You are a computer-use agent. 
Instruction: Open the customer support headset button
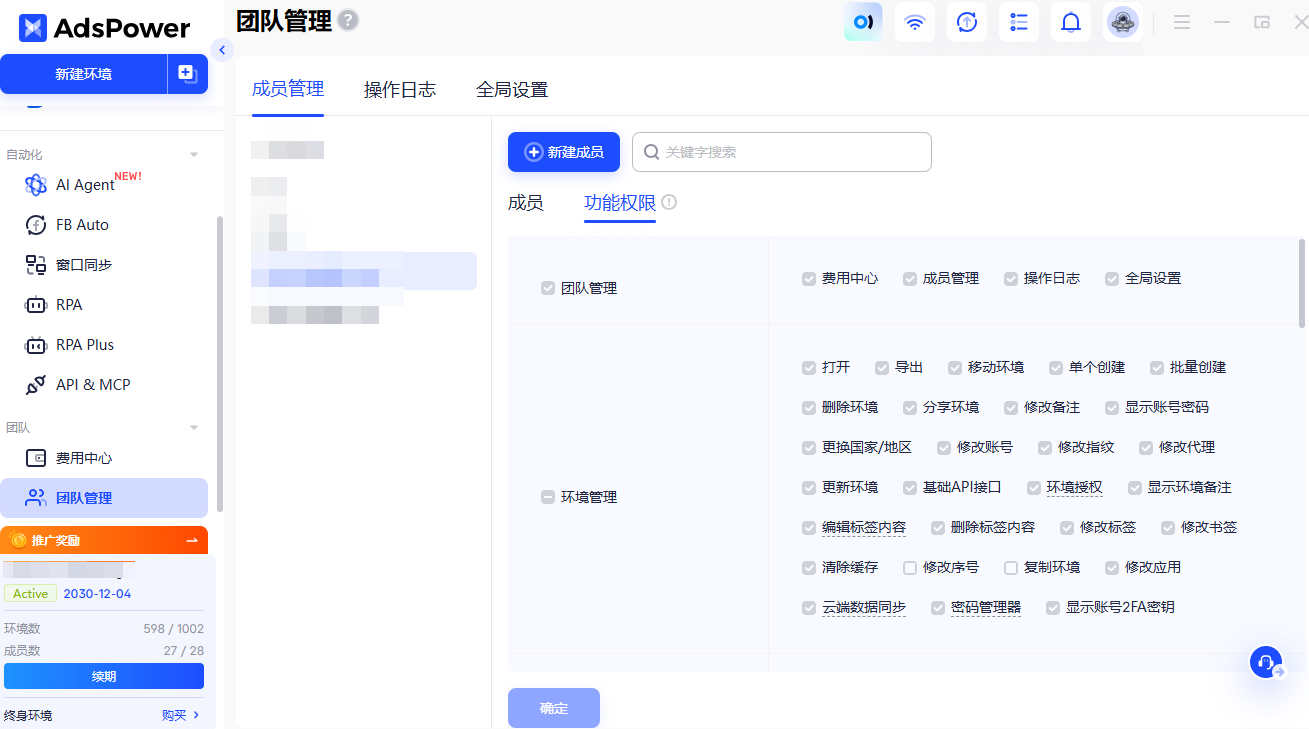1267,662
